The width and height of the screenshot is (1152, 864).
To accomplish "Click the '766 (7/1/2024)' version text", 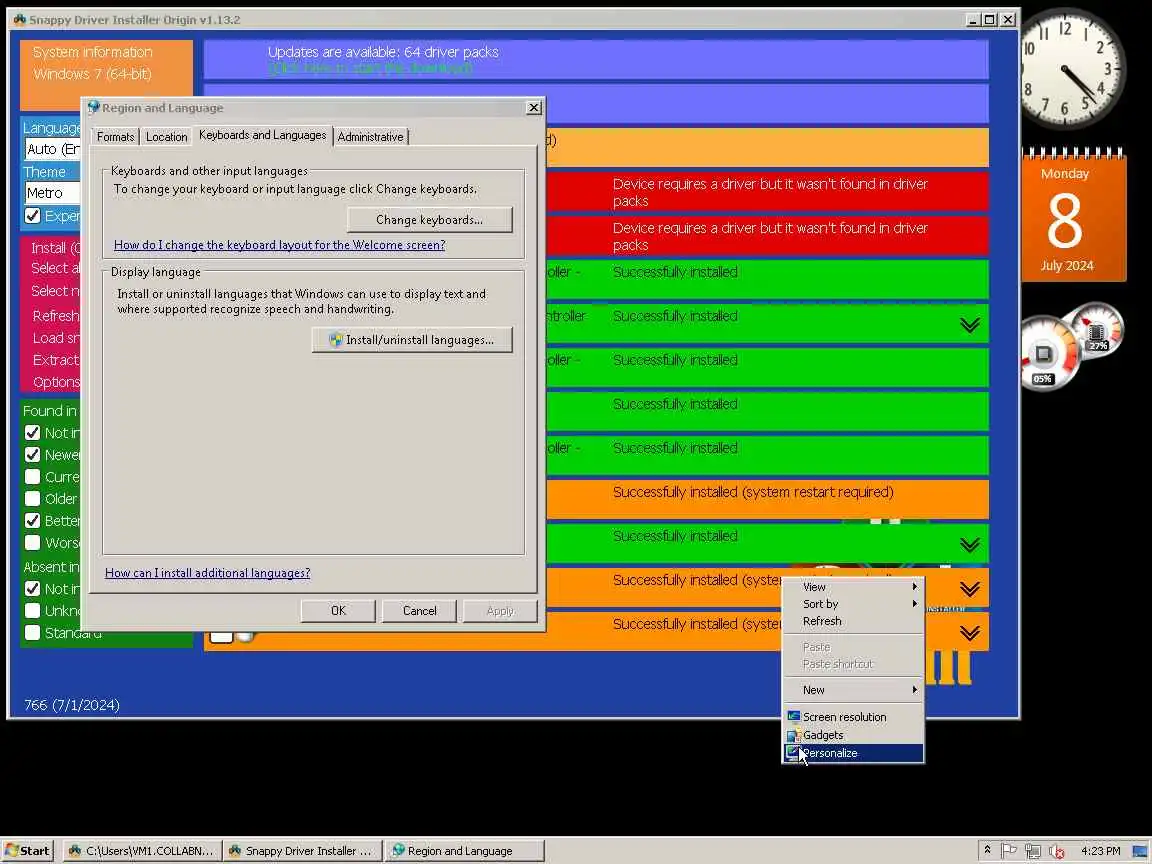I will (72, 705).
